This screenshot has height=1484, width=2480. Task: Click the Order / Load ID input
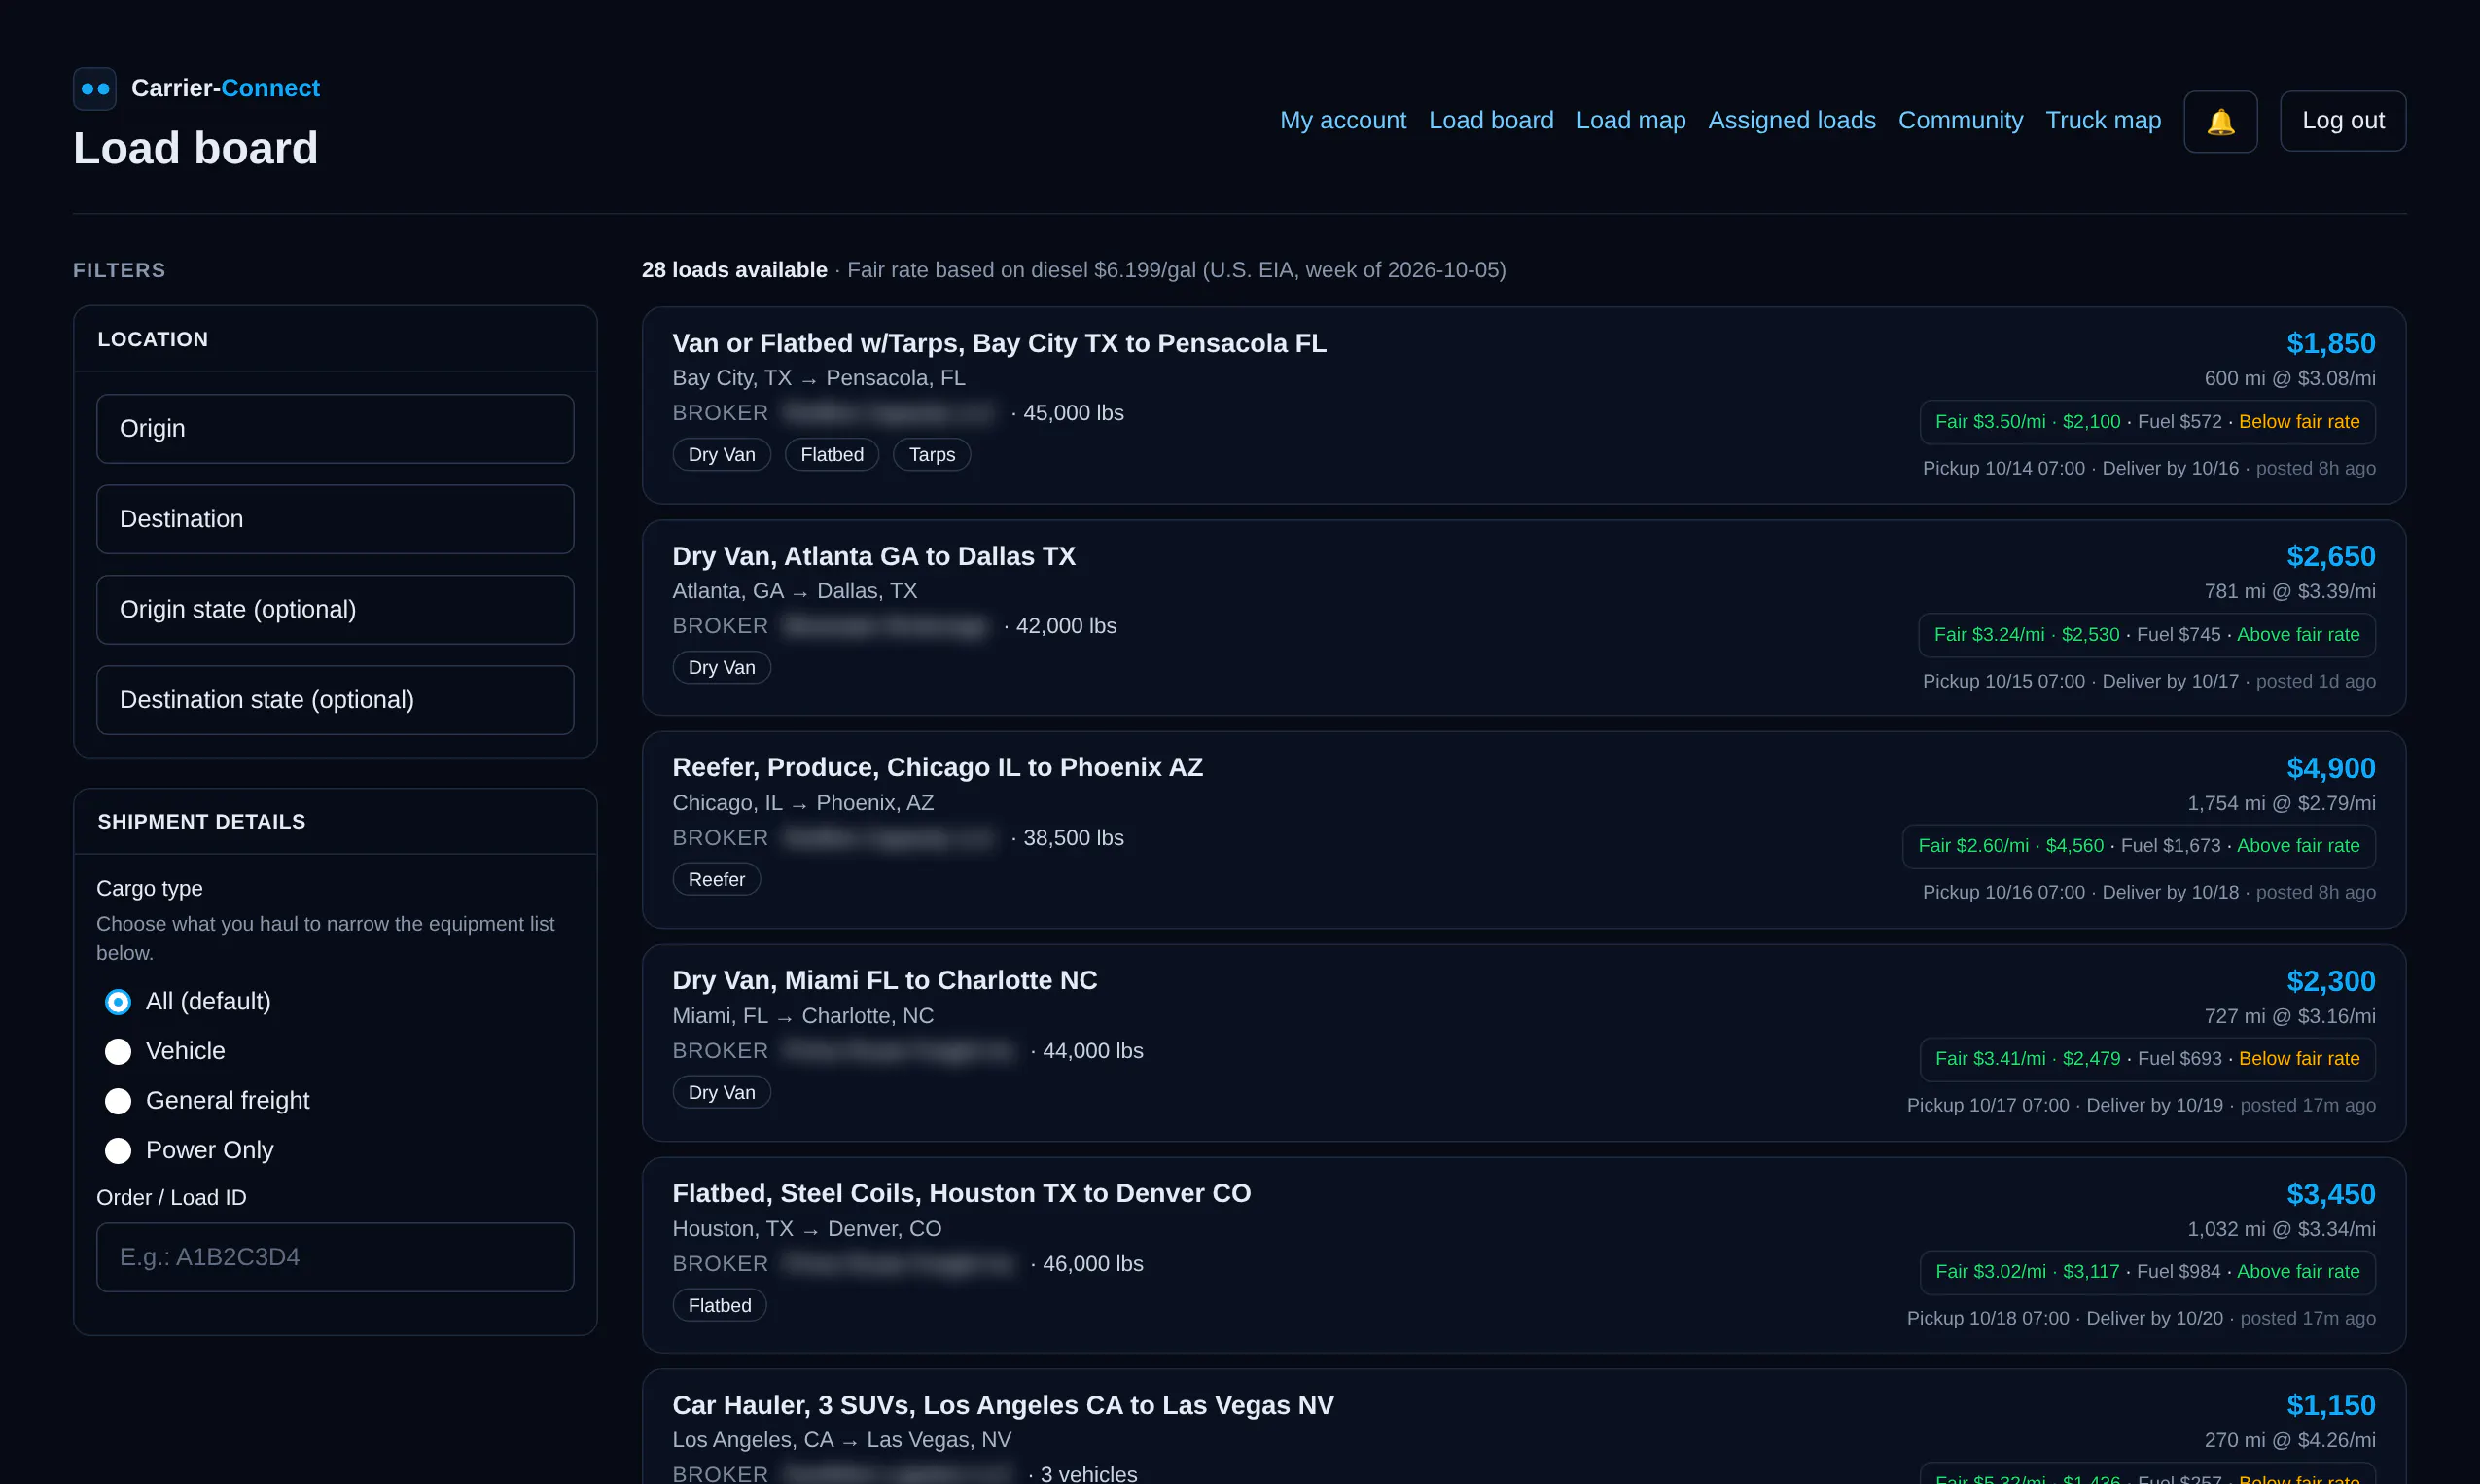click(335, 1257)
